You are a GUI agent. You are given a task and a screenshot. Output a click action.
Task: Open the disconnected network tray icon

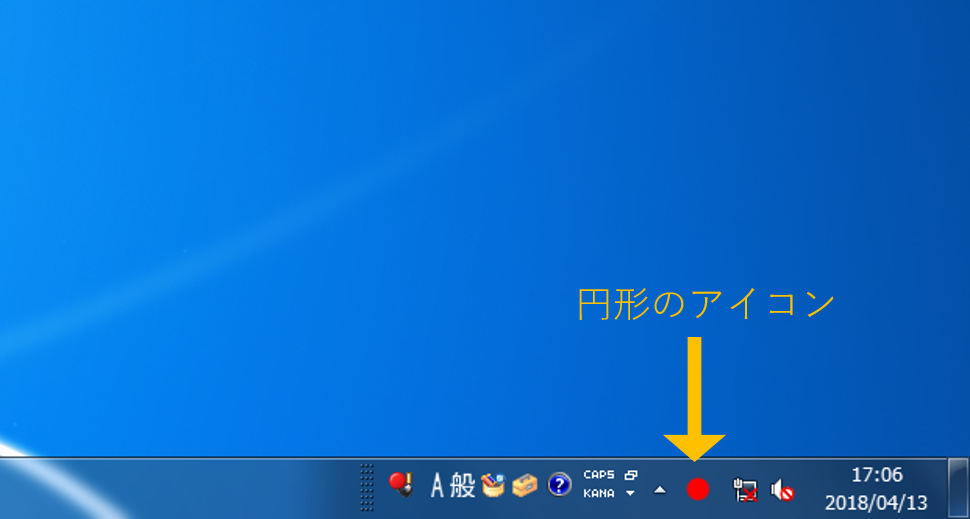[x=745, y=490]
